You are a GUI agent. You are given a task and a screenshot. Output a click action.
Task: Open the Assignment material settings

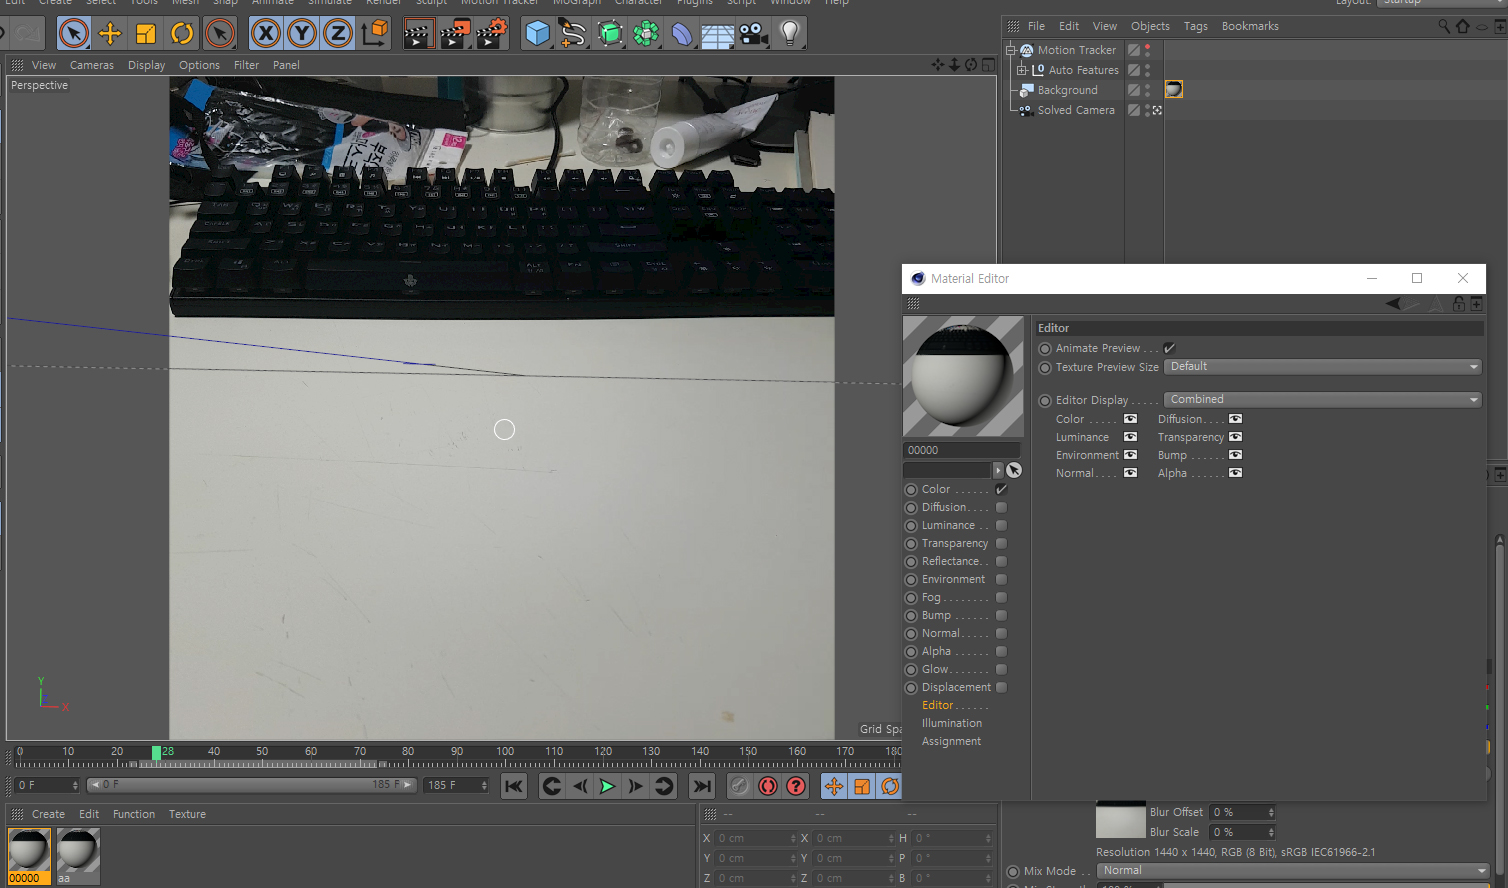pos(951,741)
